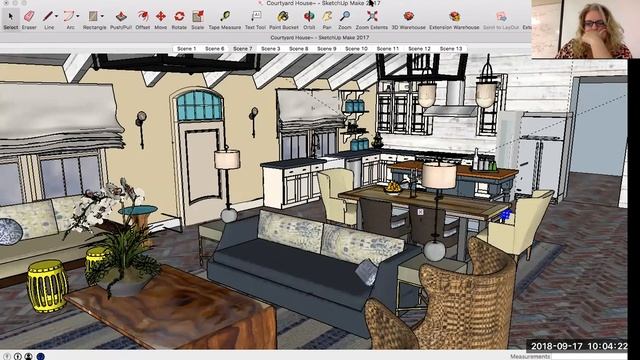
Task: Click the geo-location status bar icon
Action: point(18,356)
